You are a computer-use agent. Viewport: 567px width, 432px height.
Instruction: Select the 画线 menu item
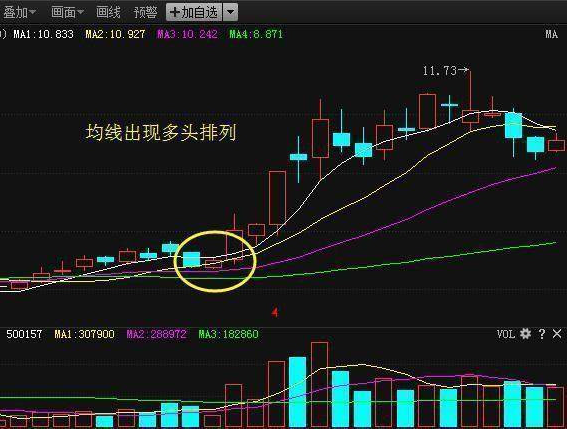pos(108,12)
